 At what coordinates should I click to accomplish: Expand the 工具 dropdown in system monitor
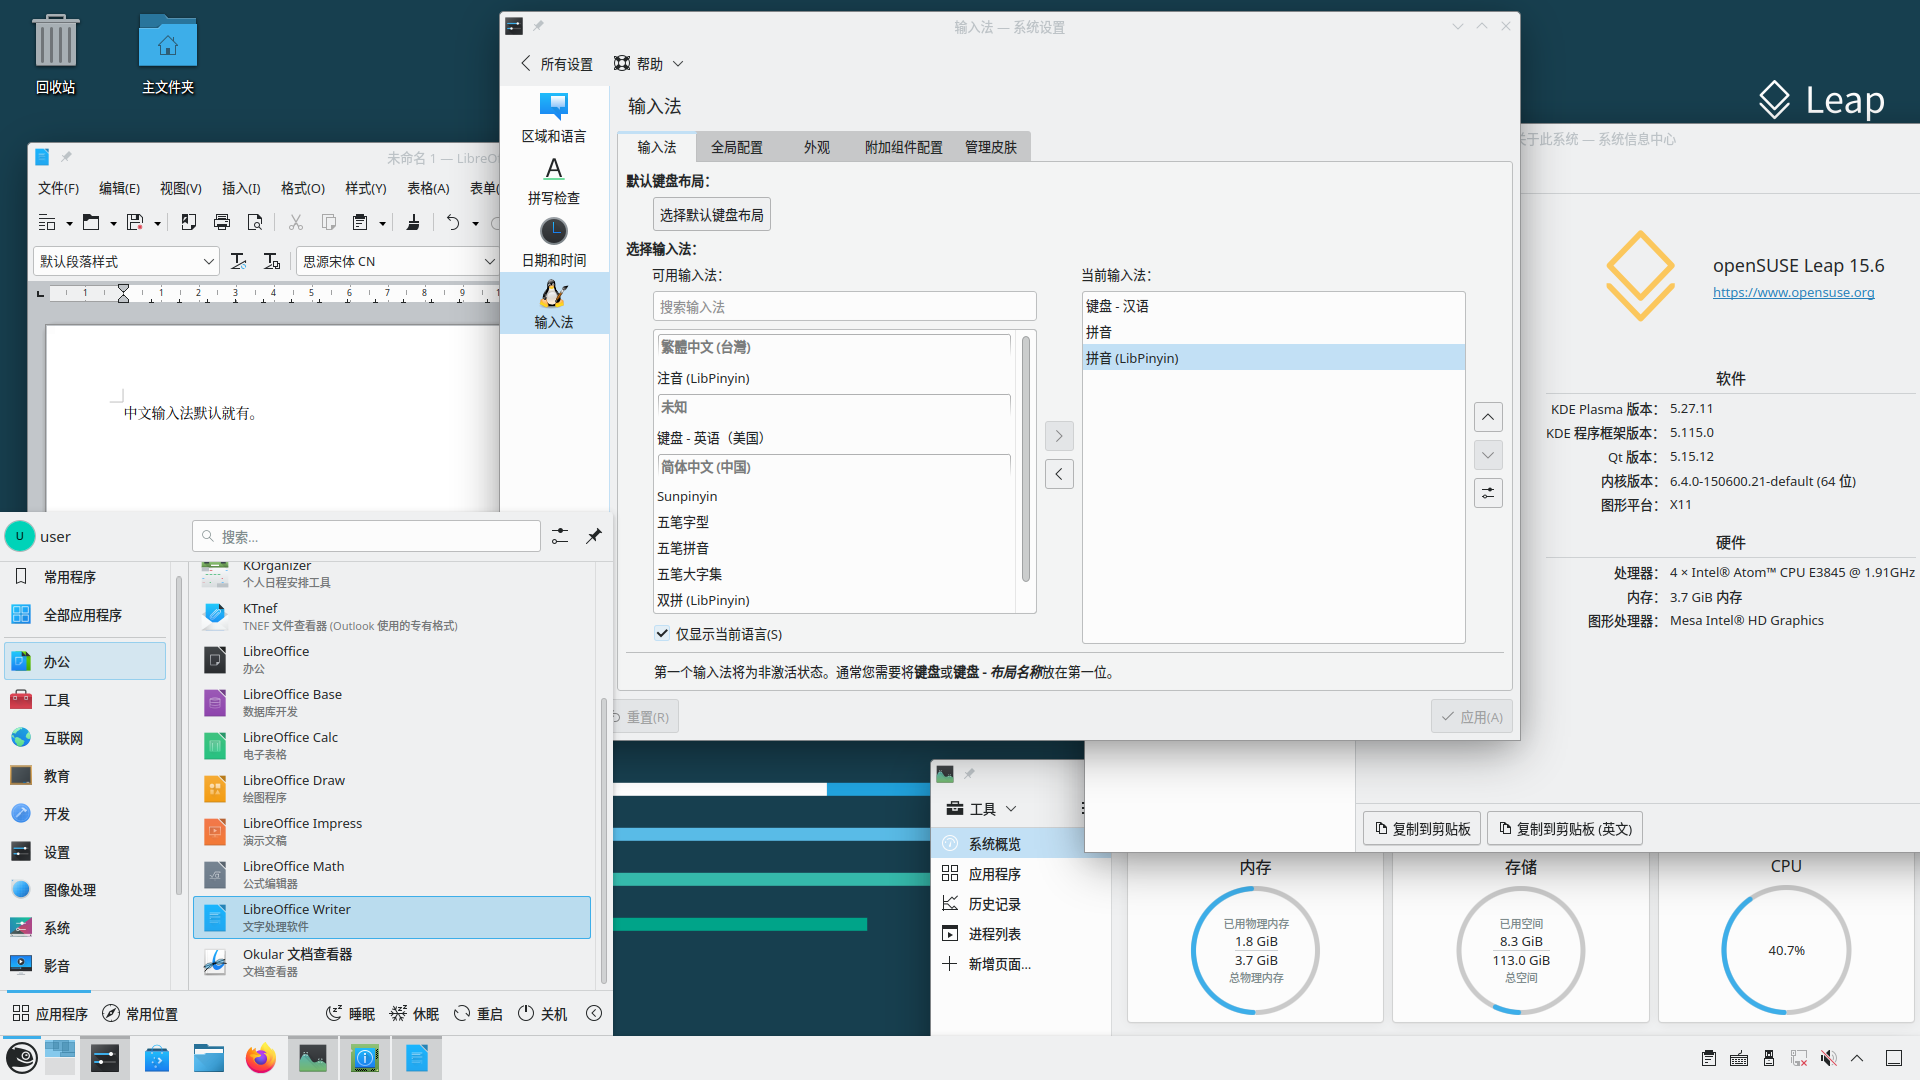tap(982, 808)
